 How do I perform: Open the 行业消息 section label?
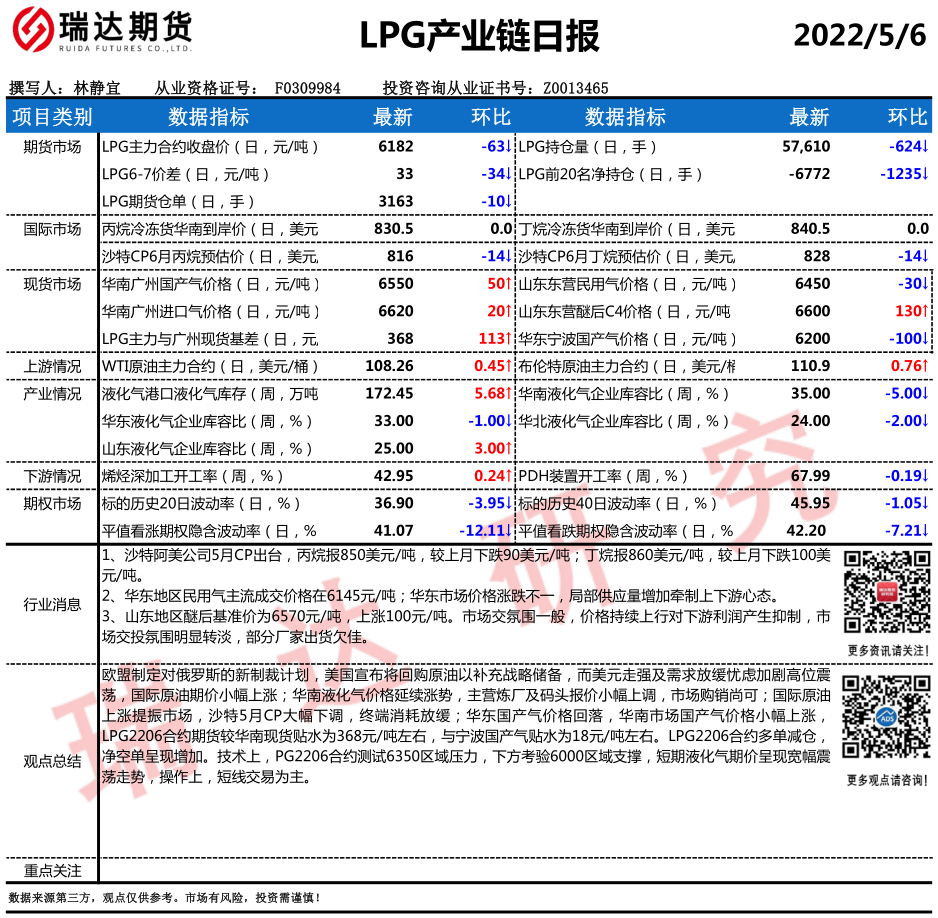(x=52, y=603)
